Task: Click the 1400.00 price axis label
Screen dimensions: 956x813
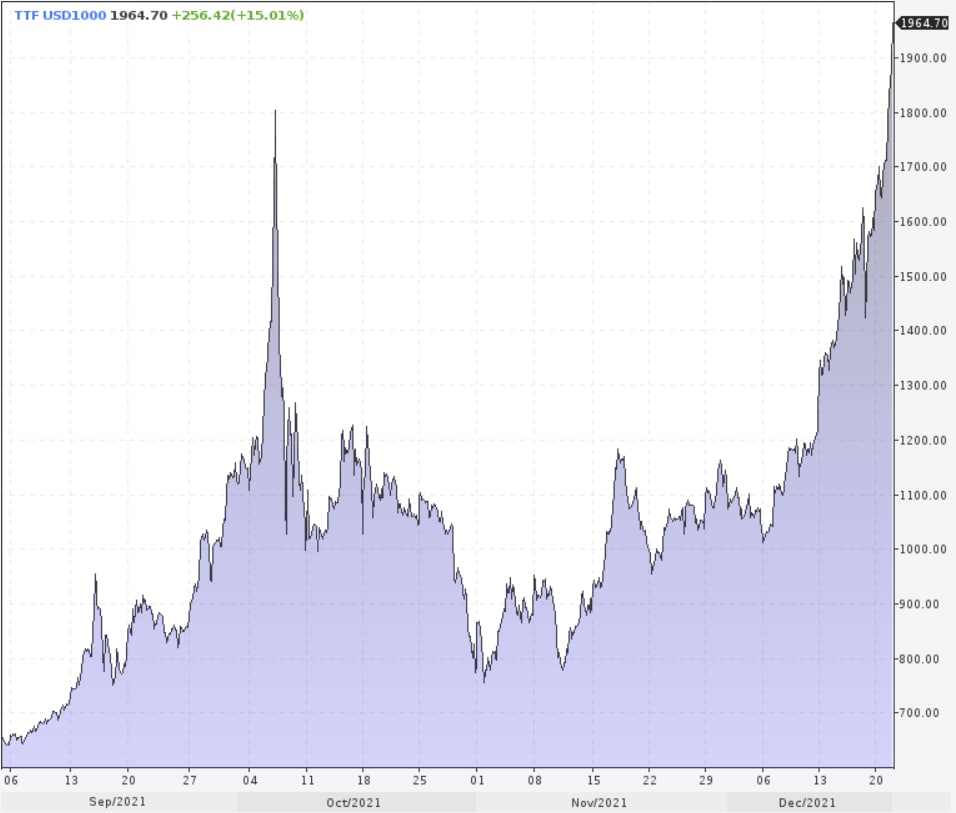Action: pos(924,330)
